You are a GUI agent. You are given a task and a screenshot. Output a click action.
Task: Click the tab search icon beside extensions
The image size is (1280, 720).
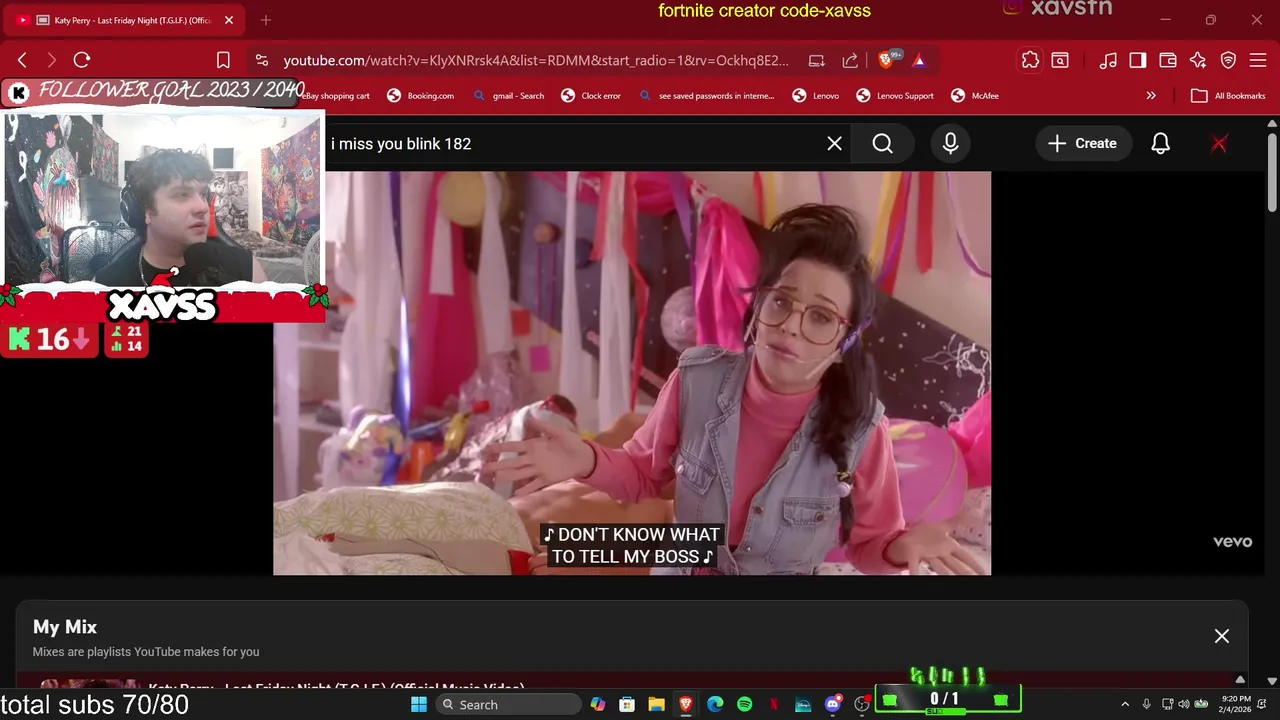(x=1060, y=60)
